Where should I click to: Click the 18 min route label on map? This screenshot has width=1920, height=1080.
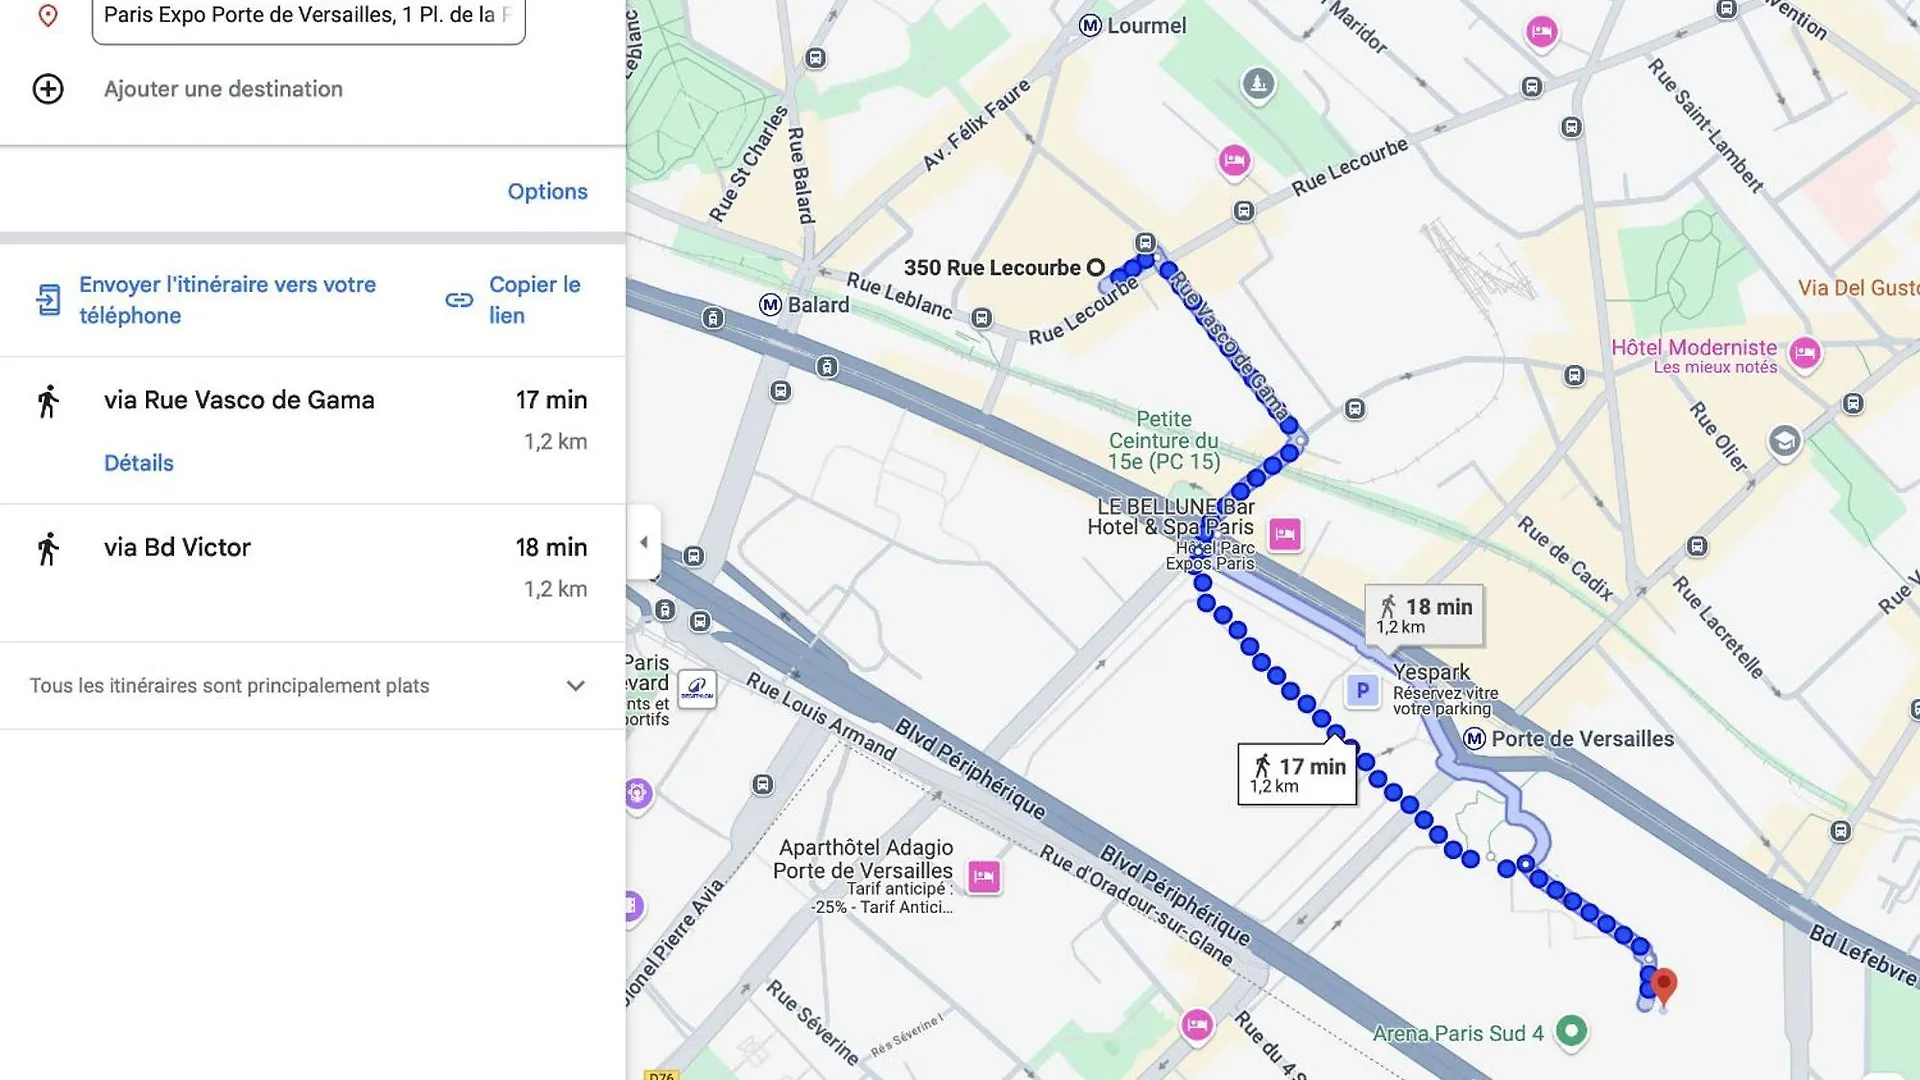(x=1424, y=615)
